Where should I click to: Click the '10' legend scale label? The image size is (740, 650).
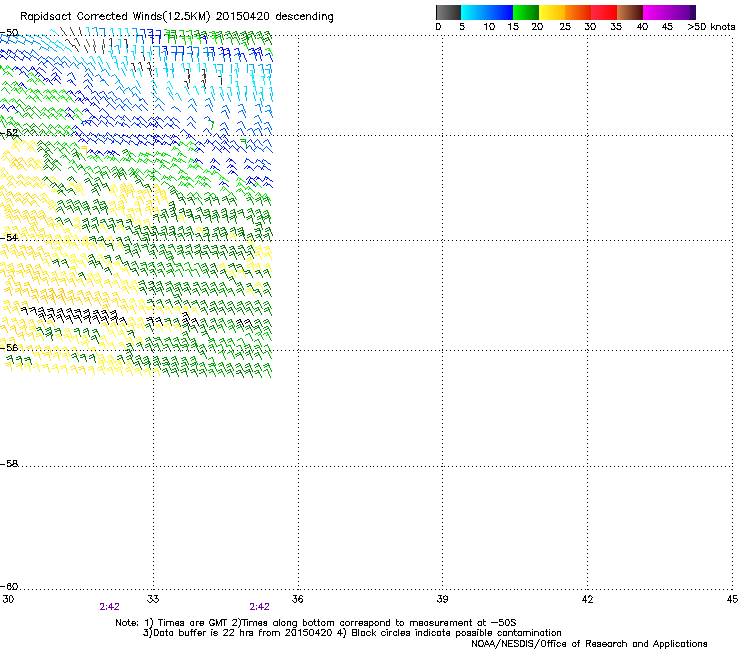tap(489, 27)
